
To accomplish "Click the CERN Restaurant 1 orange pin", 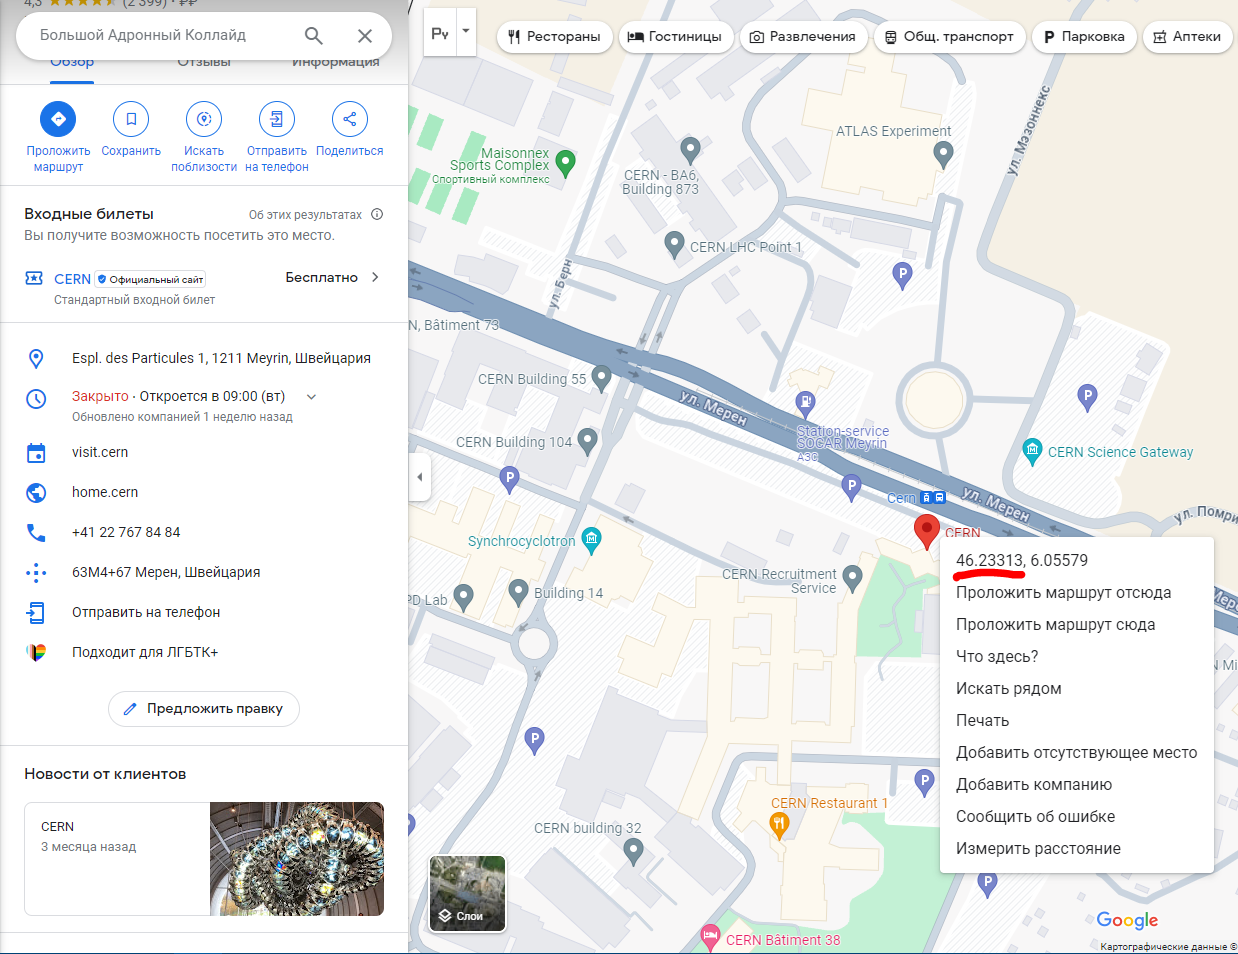I will pos(780,824).
